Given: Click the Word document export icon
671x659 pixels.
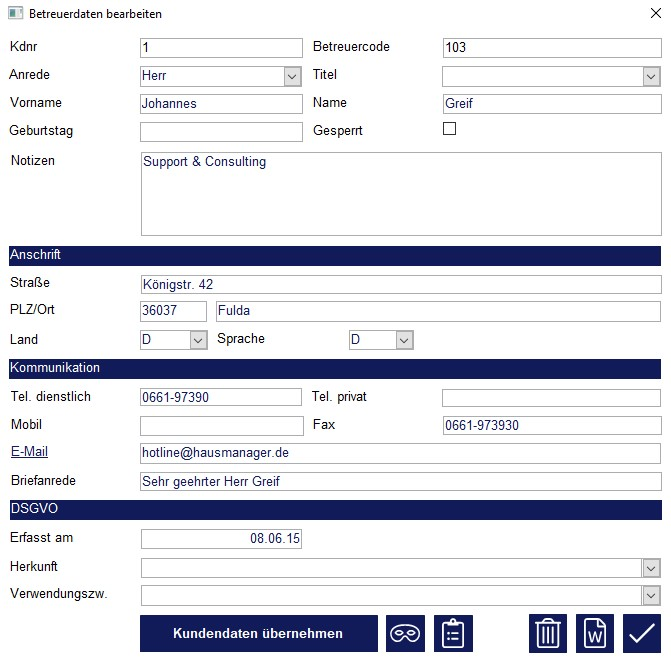Looking at the screenshot, I should point(595,634).
